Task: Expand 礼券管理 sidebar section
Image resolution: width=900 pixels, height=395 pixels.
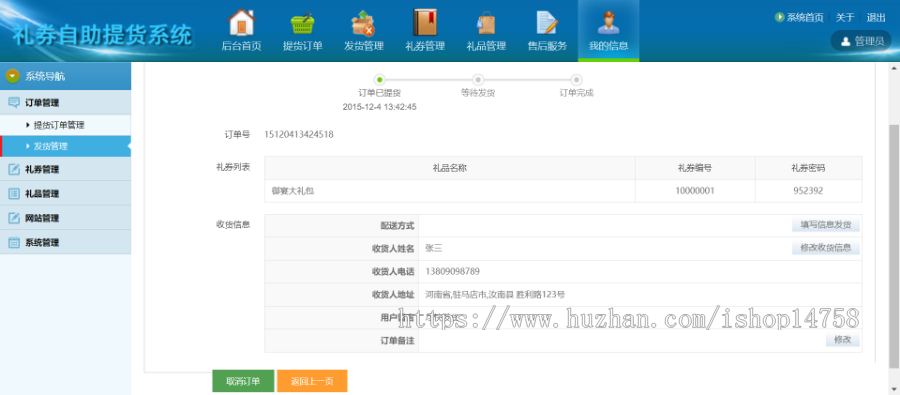Action: 65,169
